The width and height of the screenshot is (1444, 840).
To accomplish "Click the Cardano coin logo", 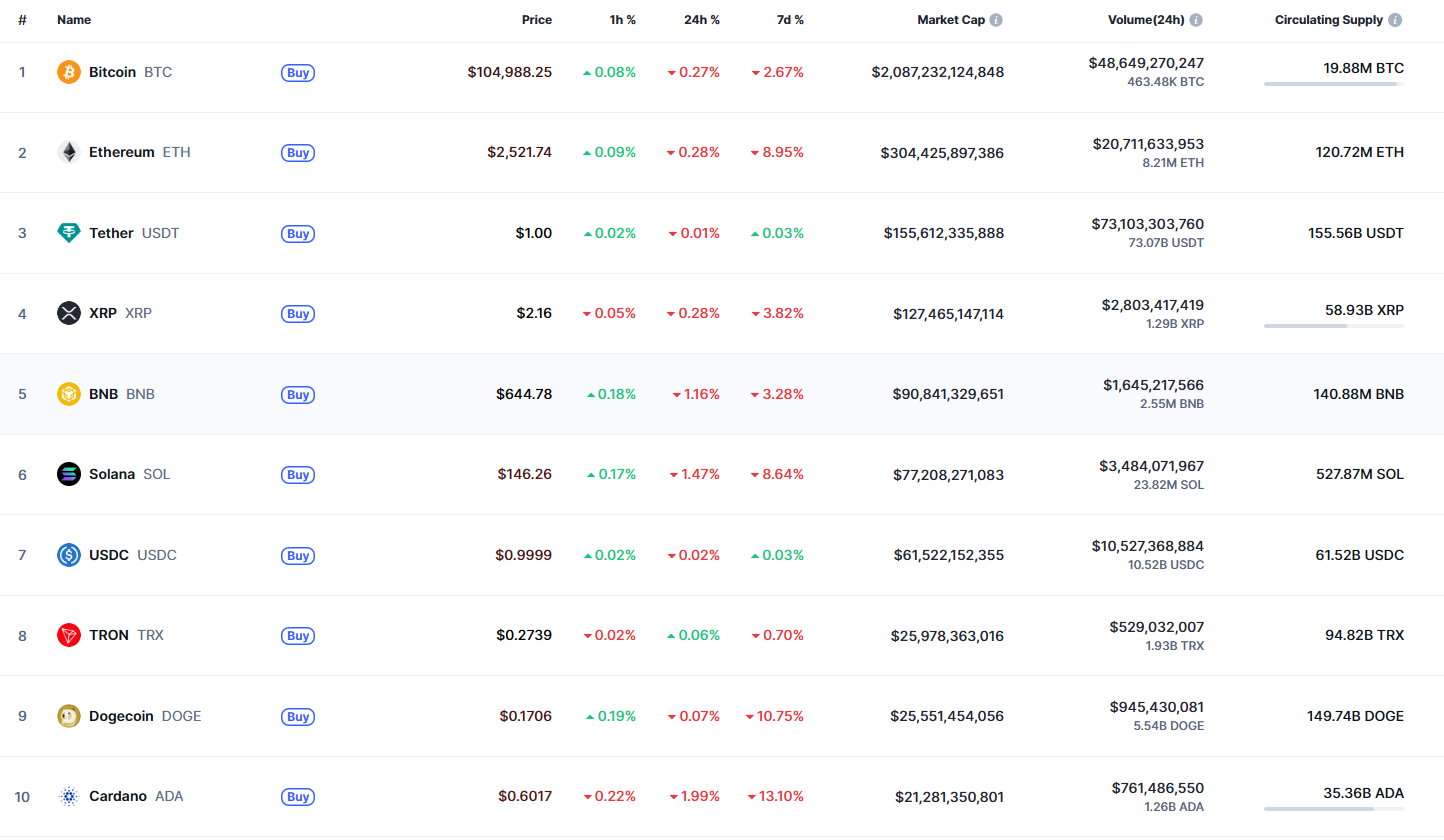I will click(69, 796).
